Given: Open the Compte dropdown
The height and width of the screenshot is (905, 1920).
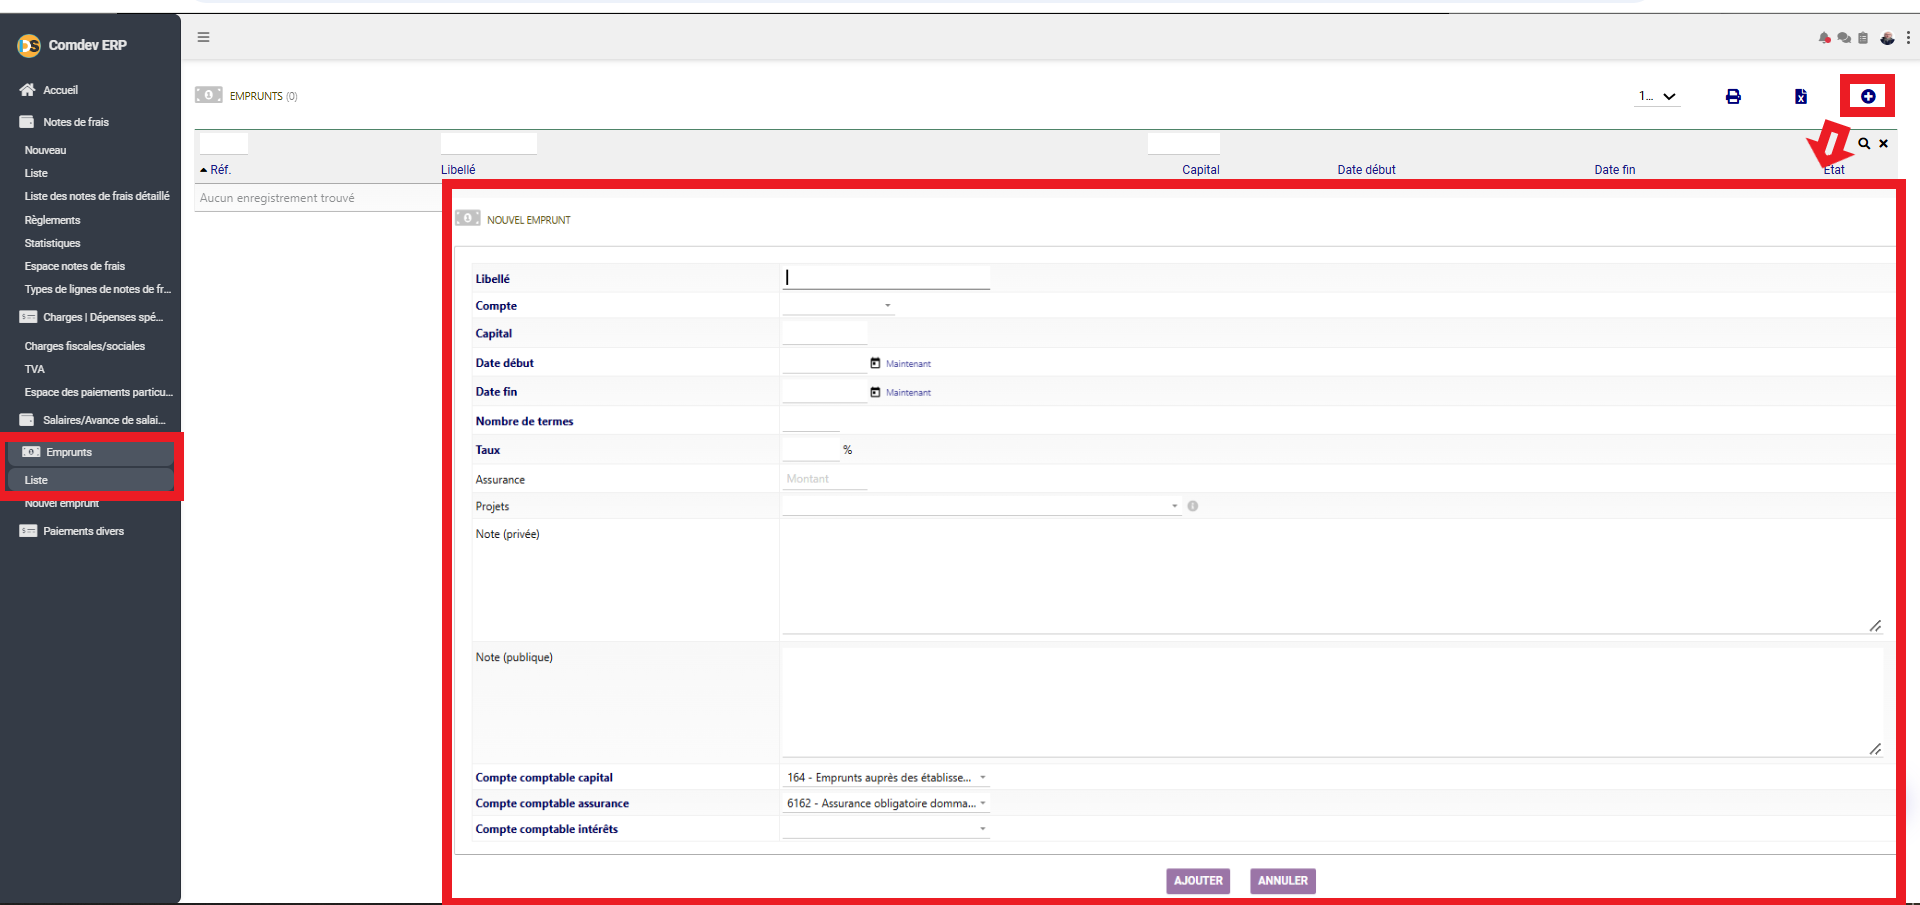Looking at the screenshot, I should click(x=838, y=305).
